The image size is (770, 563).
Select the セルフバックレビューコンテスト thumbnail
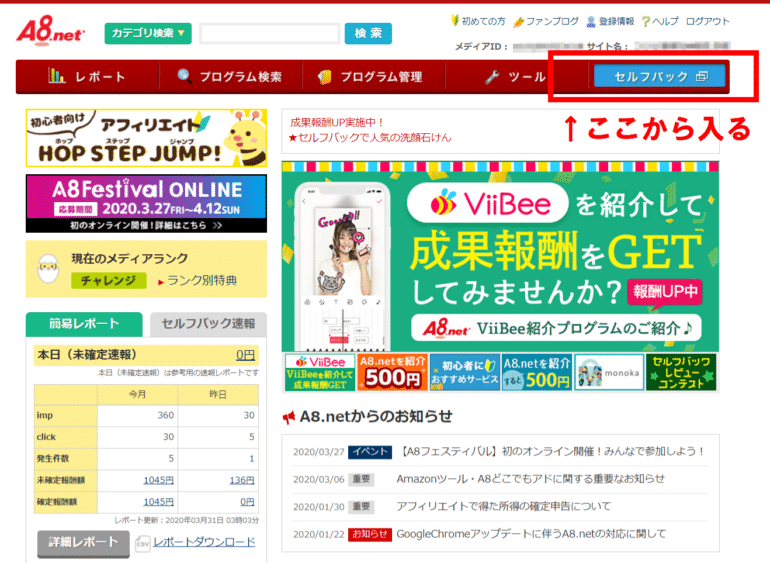click(681, 372)
